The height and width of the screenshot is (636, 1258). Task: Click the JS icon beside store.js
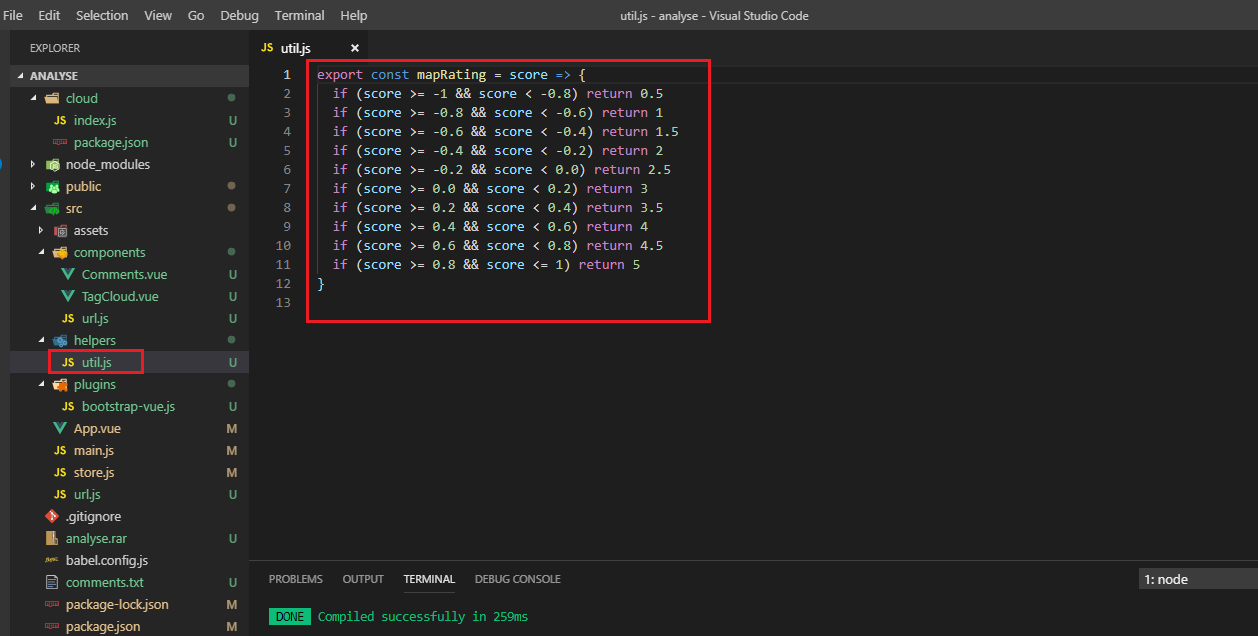coord(60,472)
